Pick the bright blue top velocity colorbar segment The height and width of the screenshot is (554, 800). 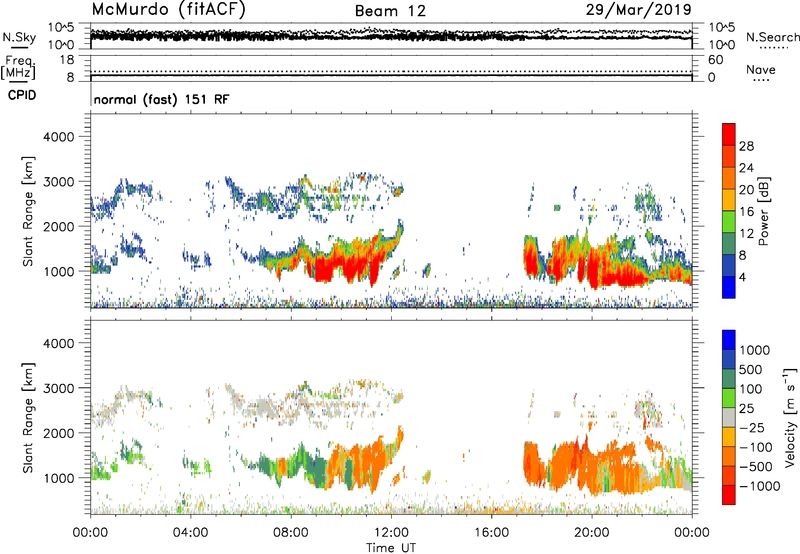coord(729,340)
